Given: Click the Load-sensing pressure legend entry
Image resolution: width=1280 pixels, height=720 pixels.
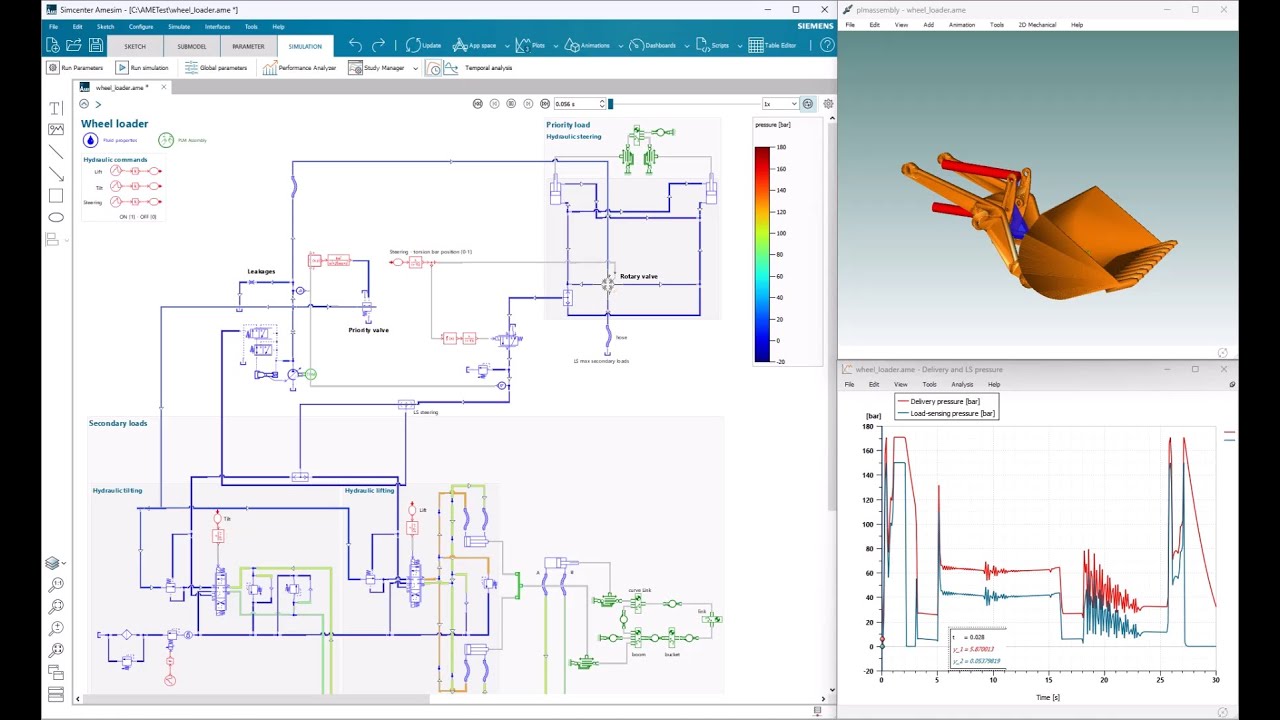Looking at the screenshot, I should [x=944, y=413].
